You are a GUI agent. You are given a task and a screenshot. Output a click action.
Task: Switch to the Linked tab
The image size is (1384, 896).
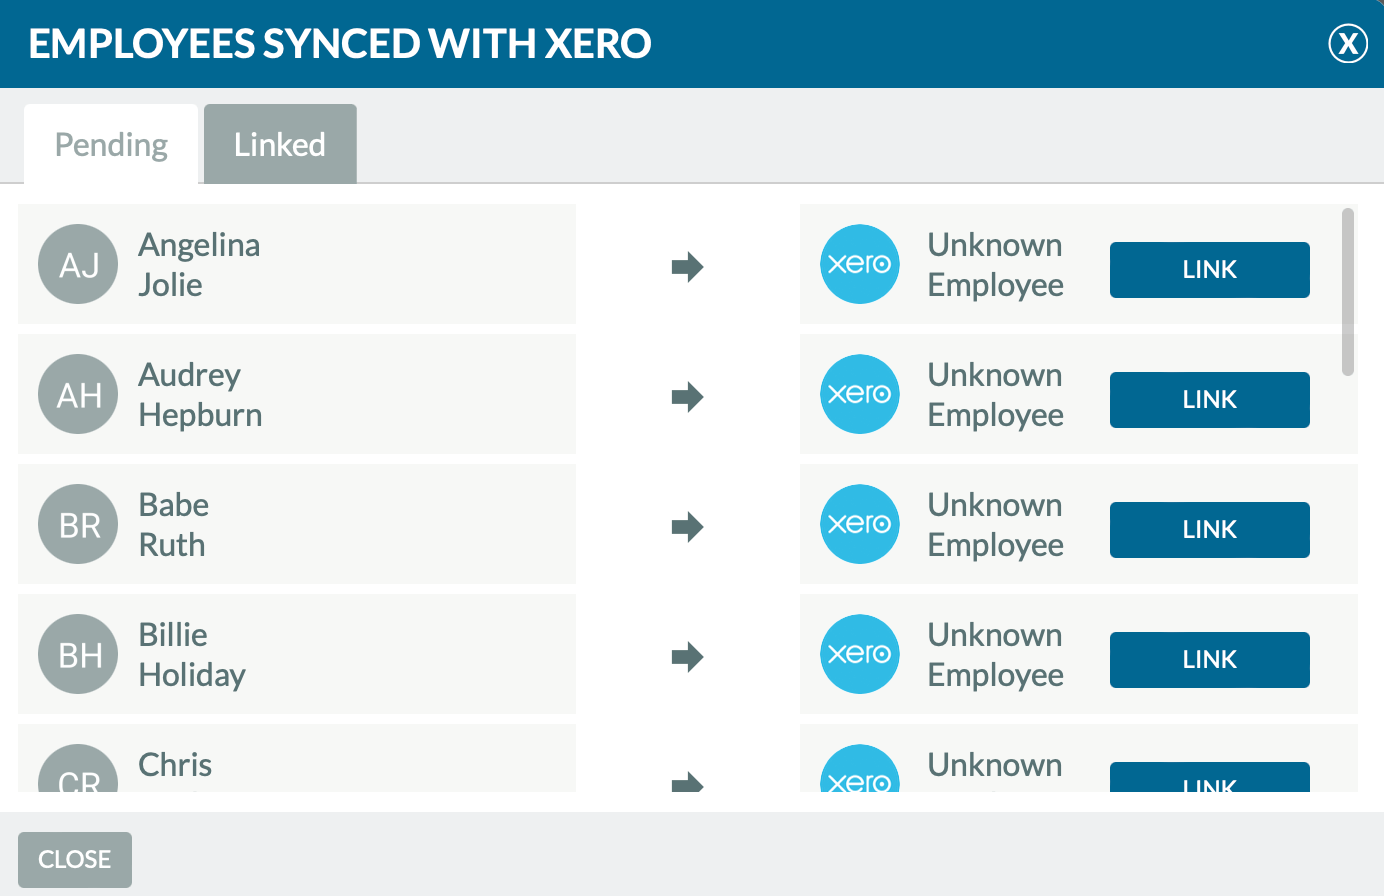click(x=280, y=144)
